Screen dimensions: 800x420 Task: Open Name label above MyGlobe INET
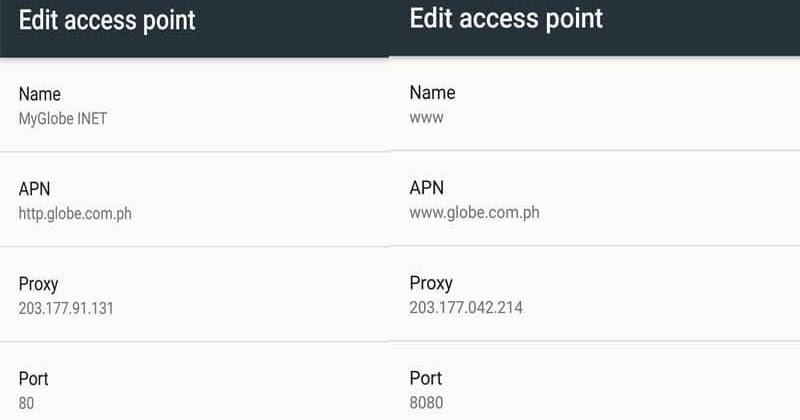(40, 94)
